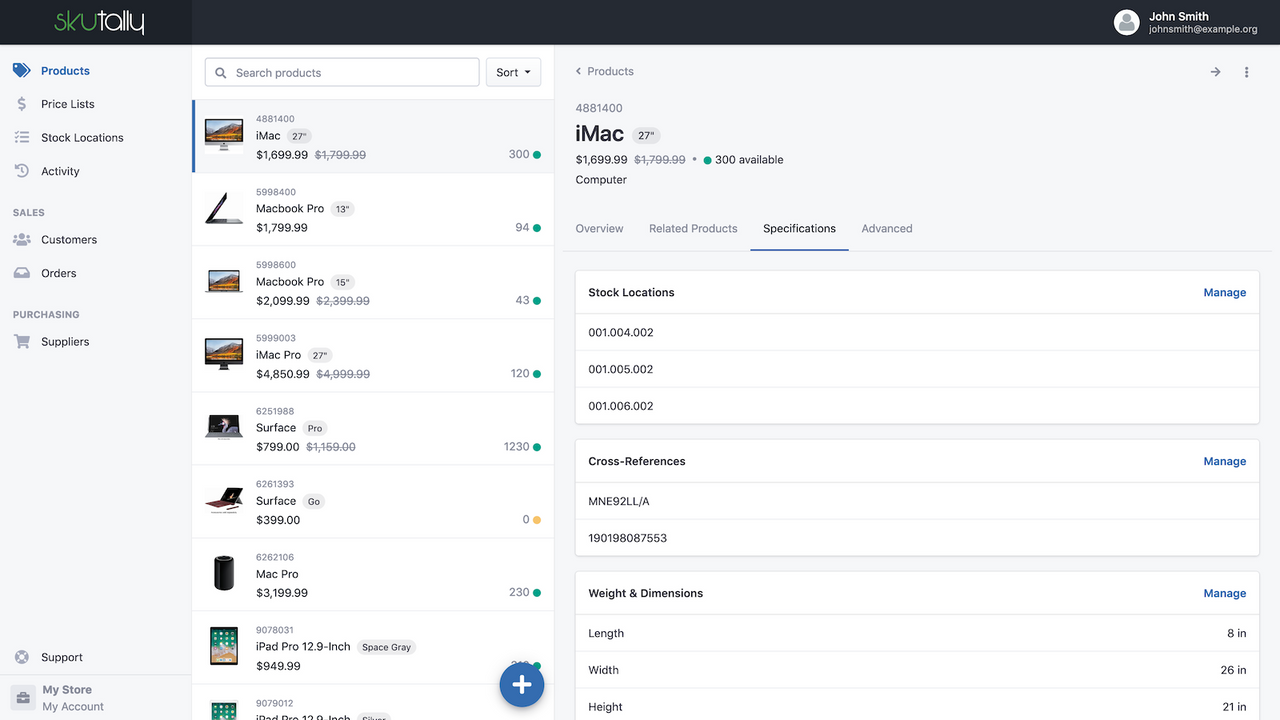
Task: Open the Sort dropdown
Action: (x=513, y=72)
